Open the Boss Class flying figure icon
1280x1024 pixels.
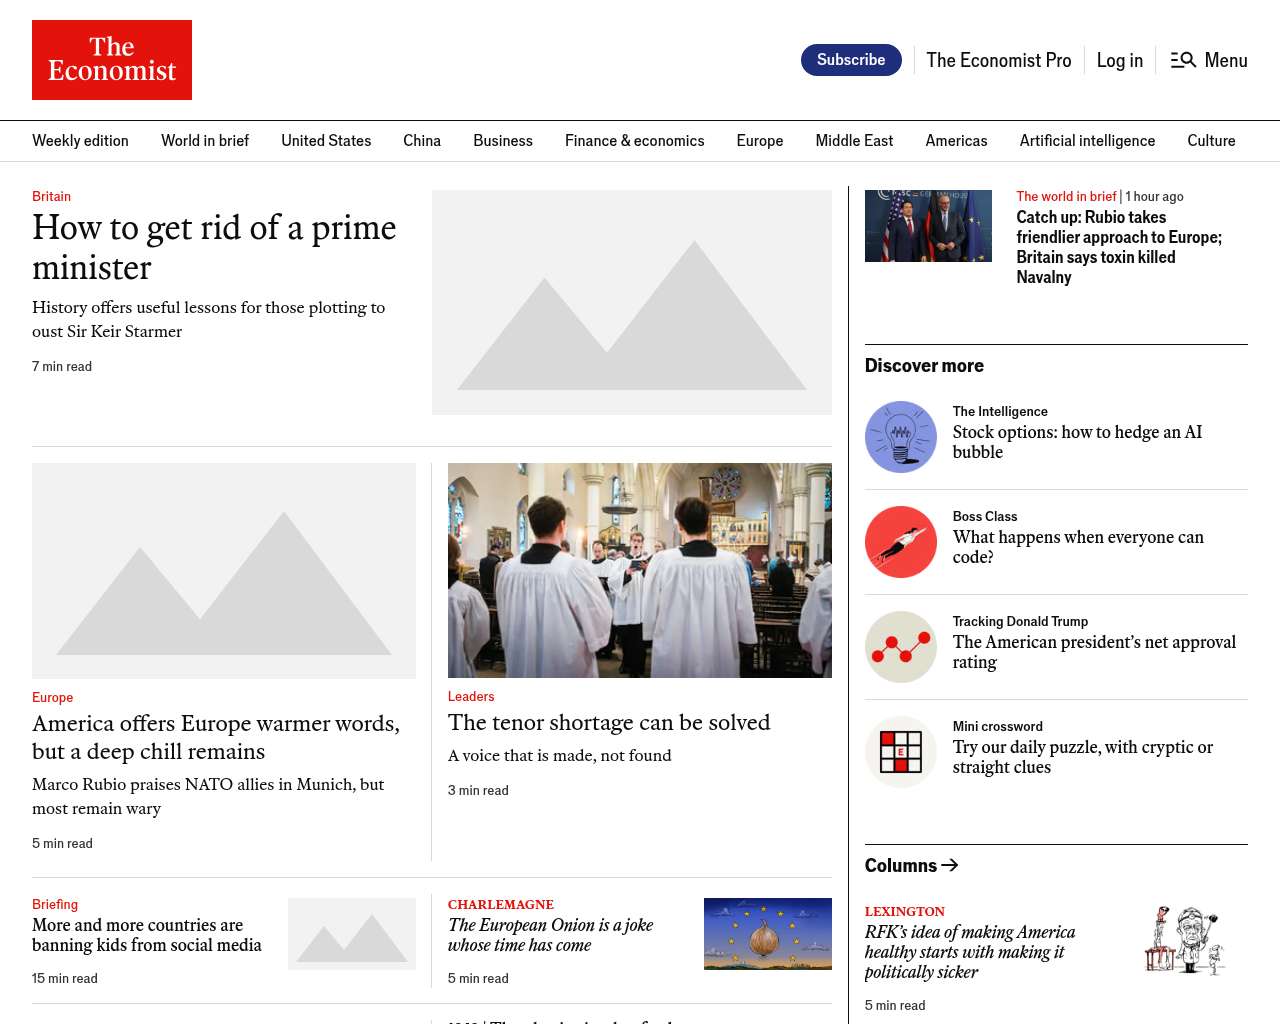(x=900, y=542)
